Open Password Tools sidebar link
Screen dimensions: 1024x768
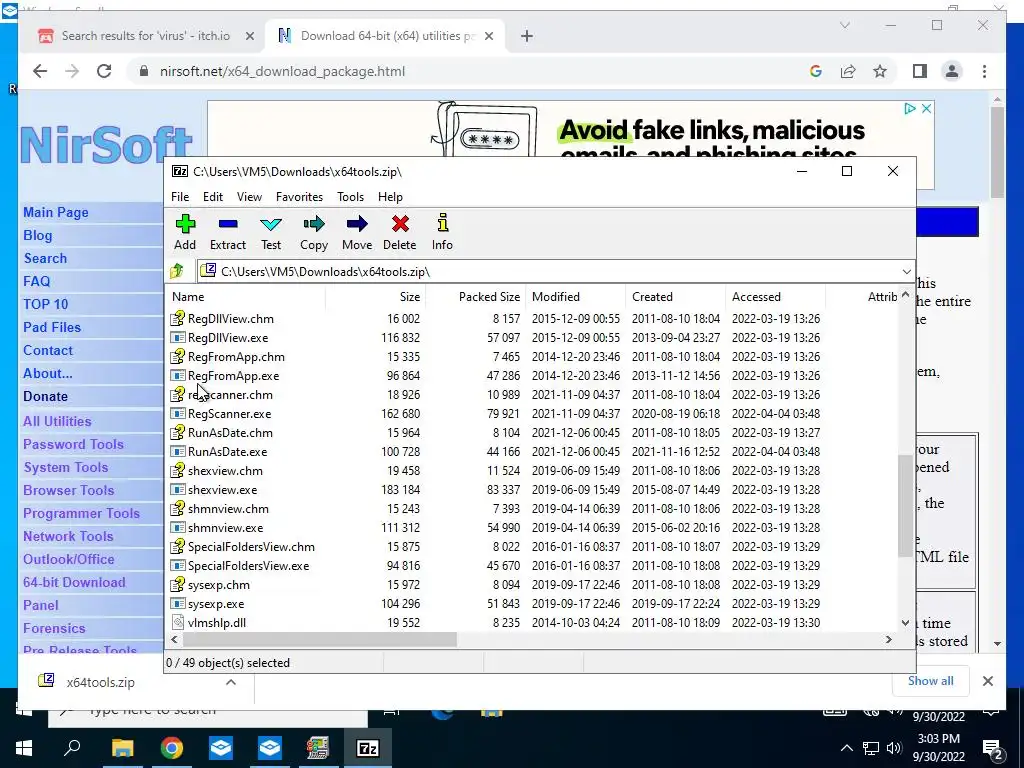coord(73,444)
